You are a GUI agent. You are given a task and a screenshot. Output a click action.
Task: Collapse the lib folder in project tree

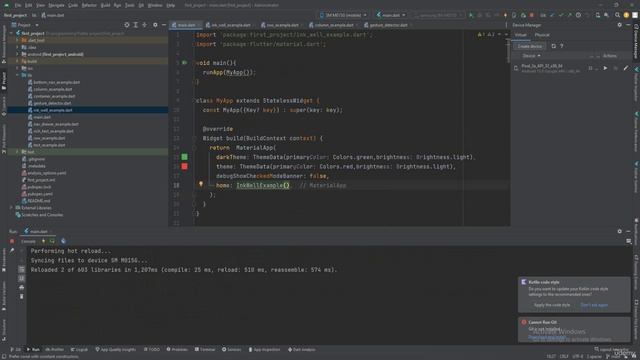click(17, 75)
